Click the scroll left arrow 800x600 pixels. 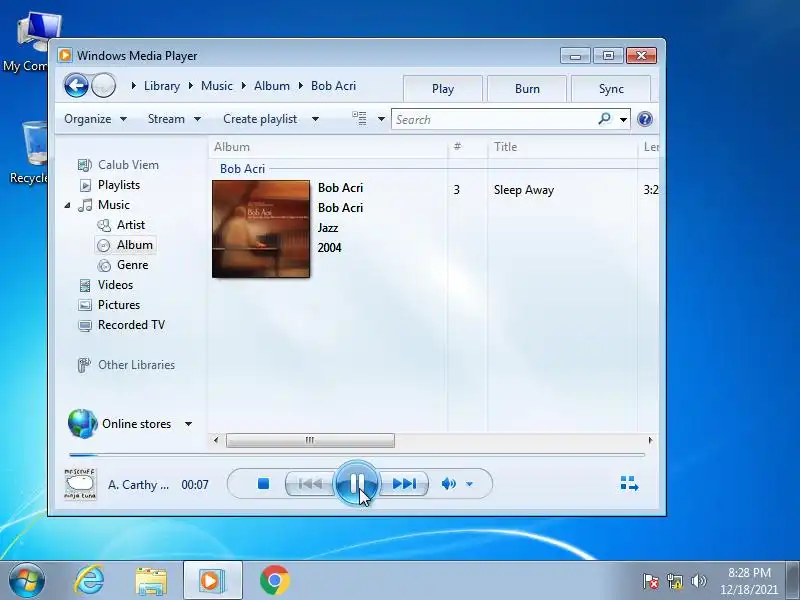click(216, 440)
